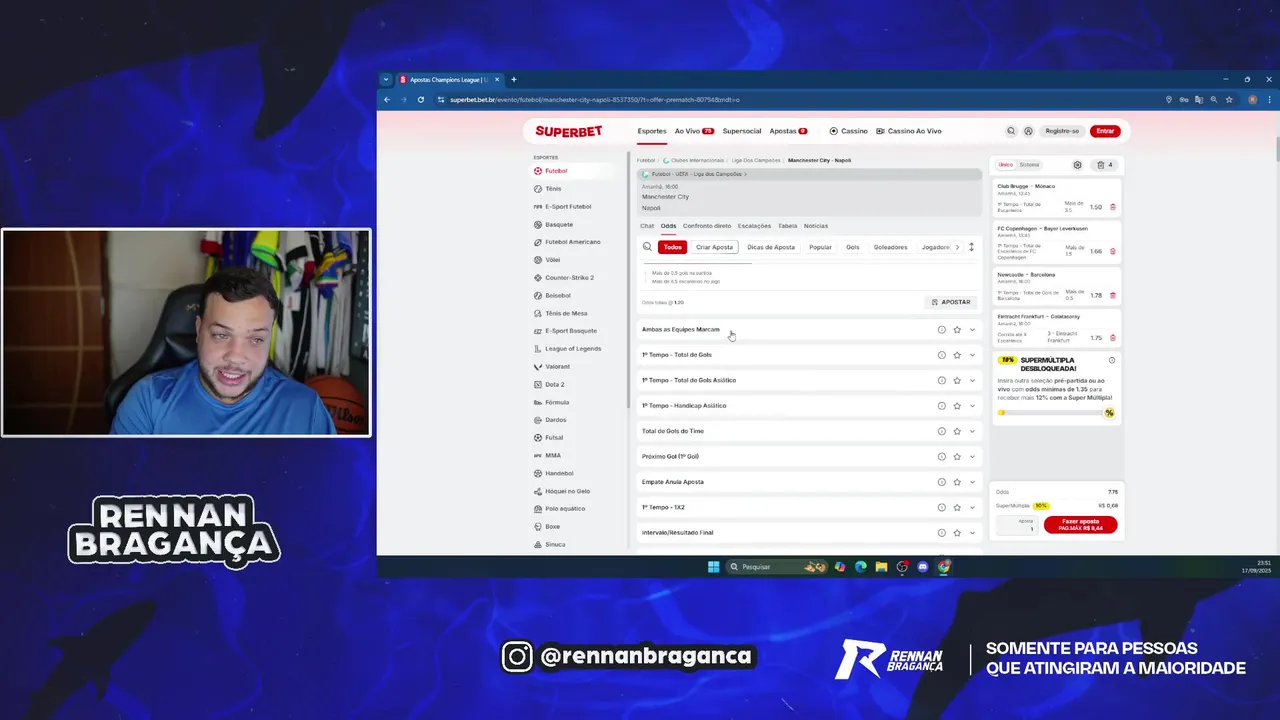Switch to the Tabela tab

click(x=787, y=226)
